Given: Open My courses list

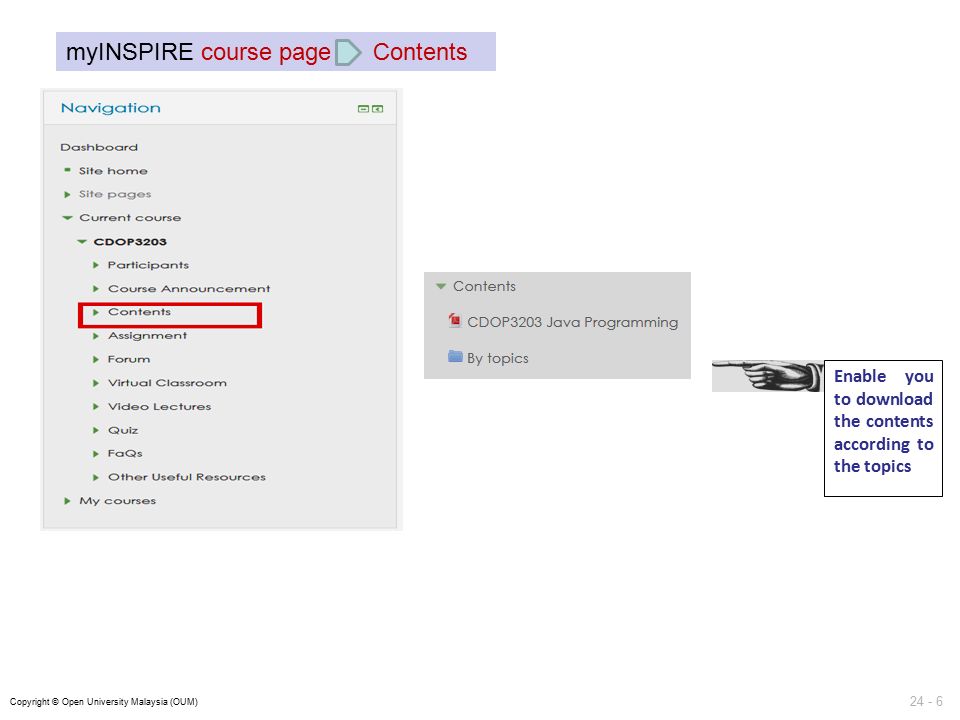Looking at the screenshot, I should (118, 501).
